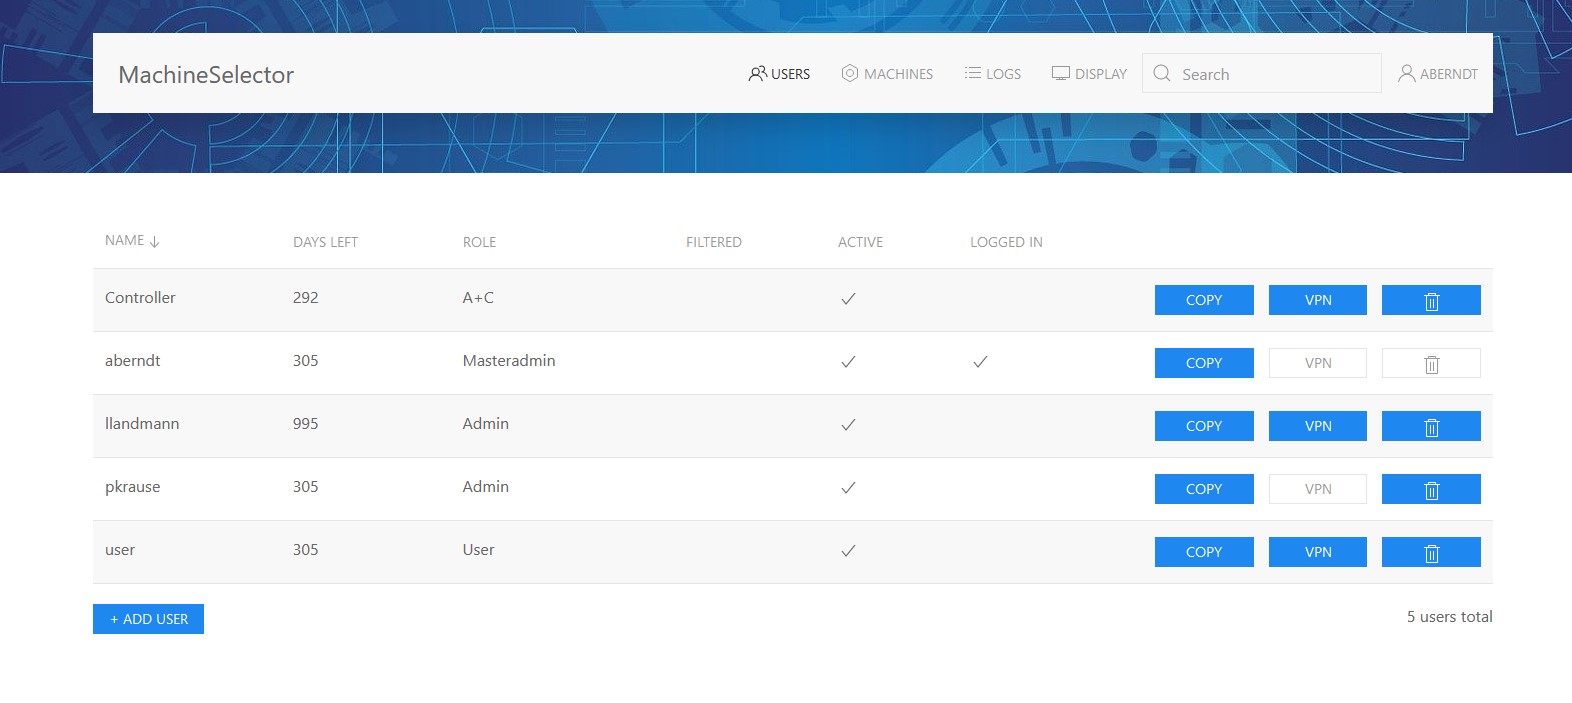Remove pkrause using the trash icon

click(1431, 490)
